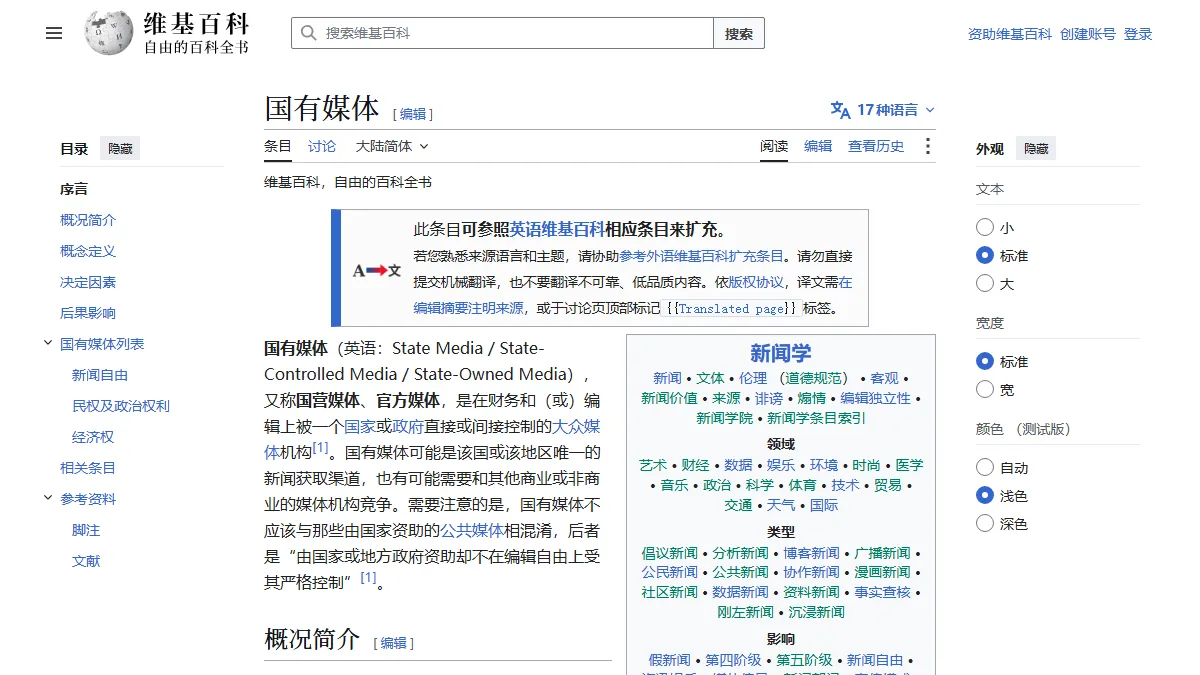
Task: Go to 概况简介 in contents
Action: [x=88, y=220]
